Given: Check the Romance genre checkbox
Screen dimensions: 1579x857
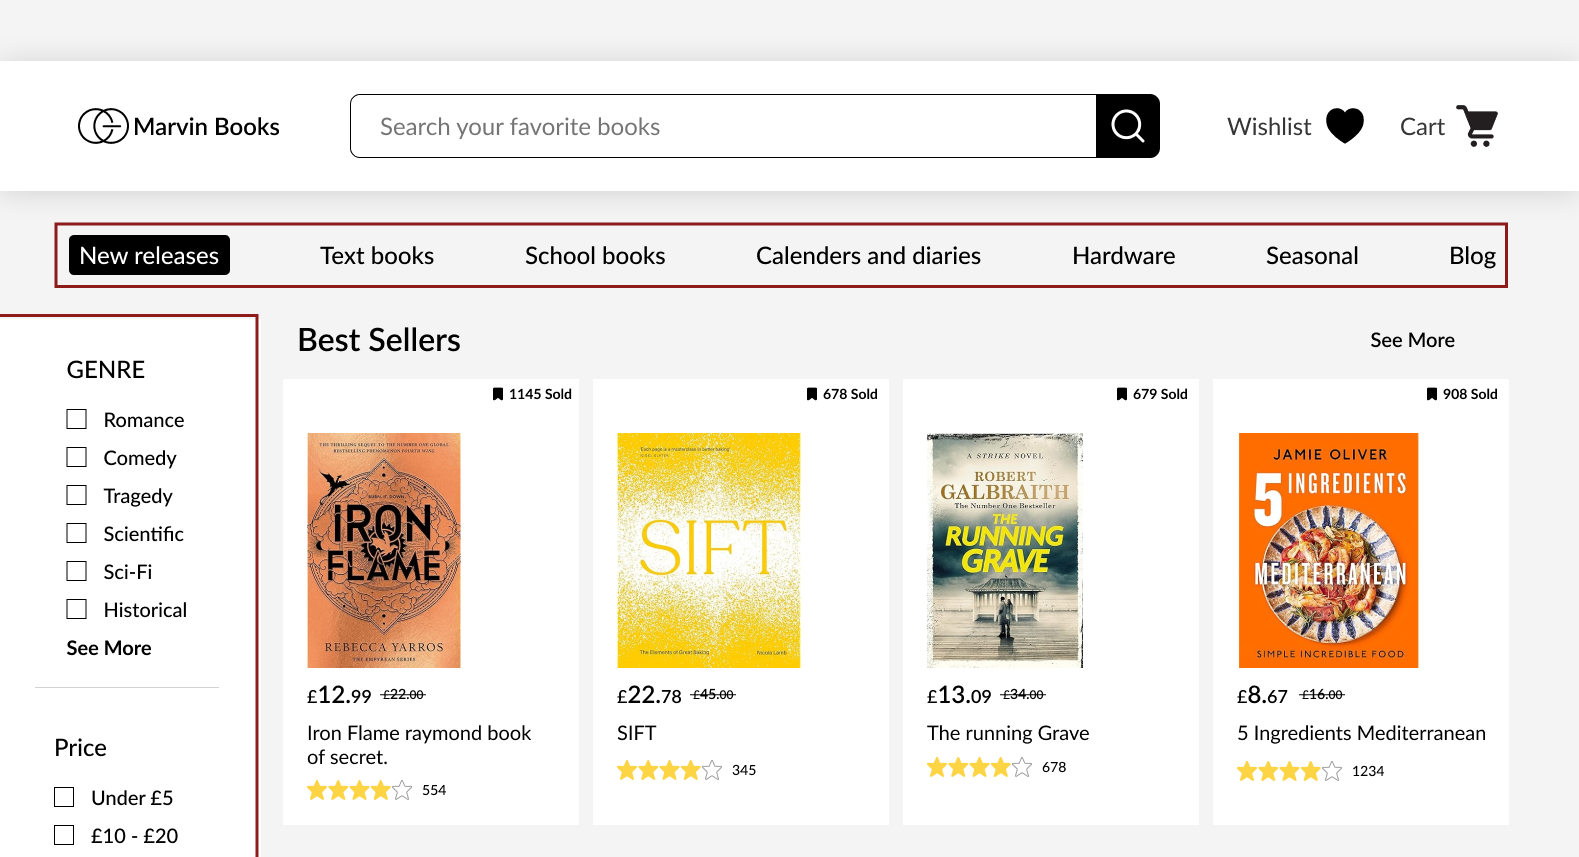Looking at the screenshot, I should 77,419.
